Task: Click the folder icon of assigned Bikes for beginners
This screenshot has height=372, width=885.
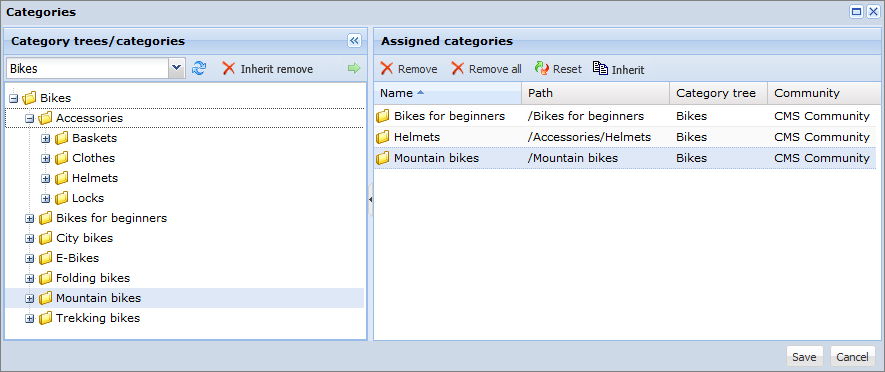Action: coord(383,116)
